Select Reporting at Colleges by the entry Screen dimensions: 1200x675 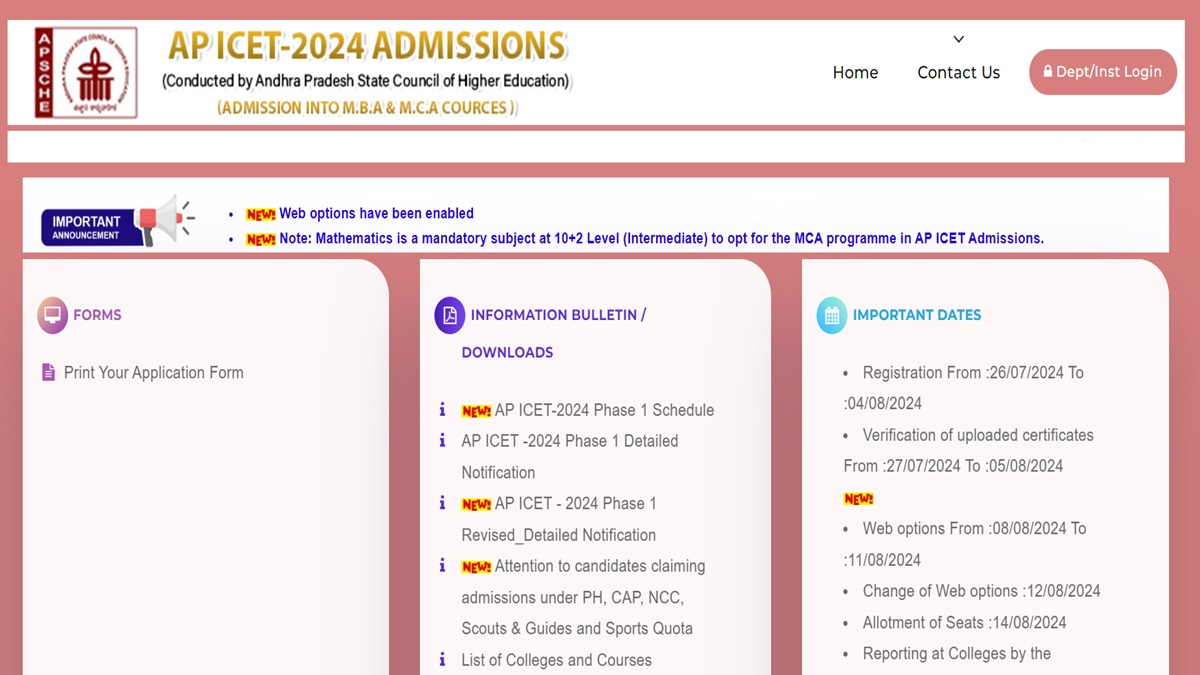[x=957, y=654]
